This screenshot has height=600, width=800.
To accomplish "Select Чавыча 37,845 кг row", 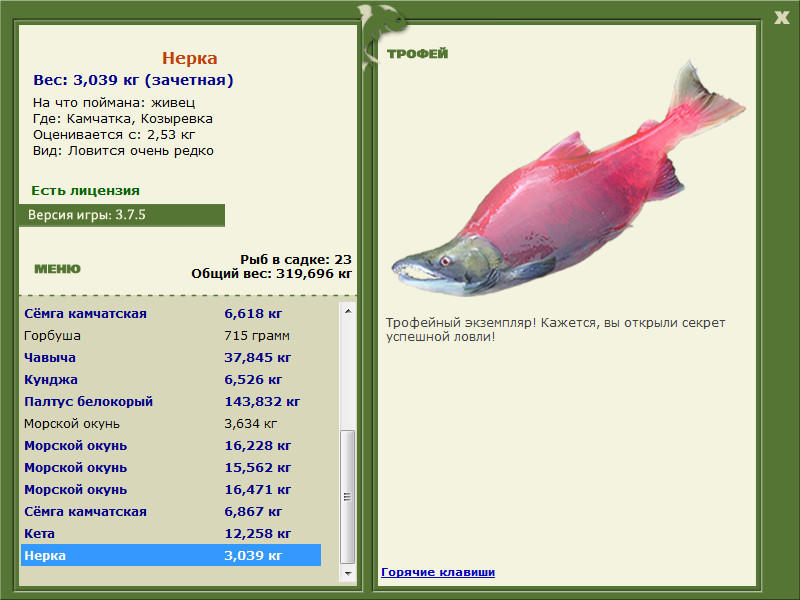I will tap(171, 358).
